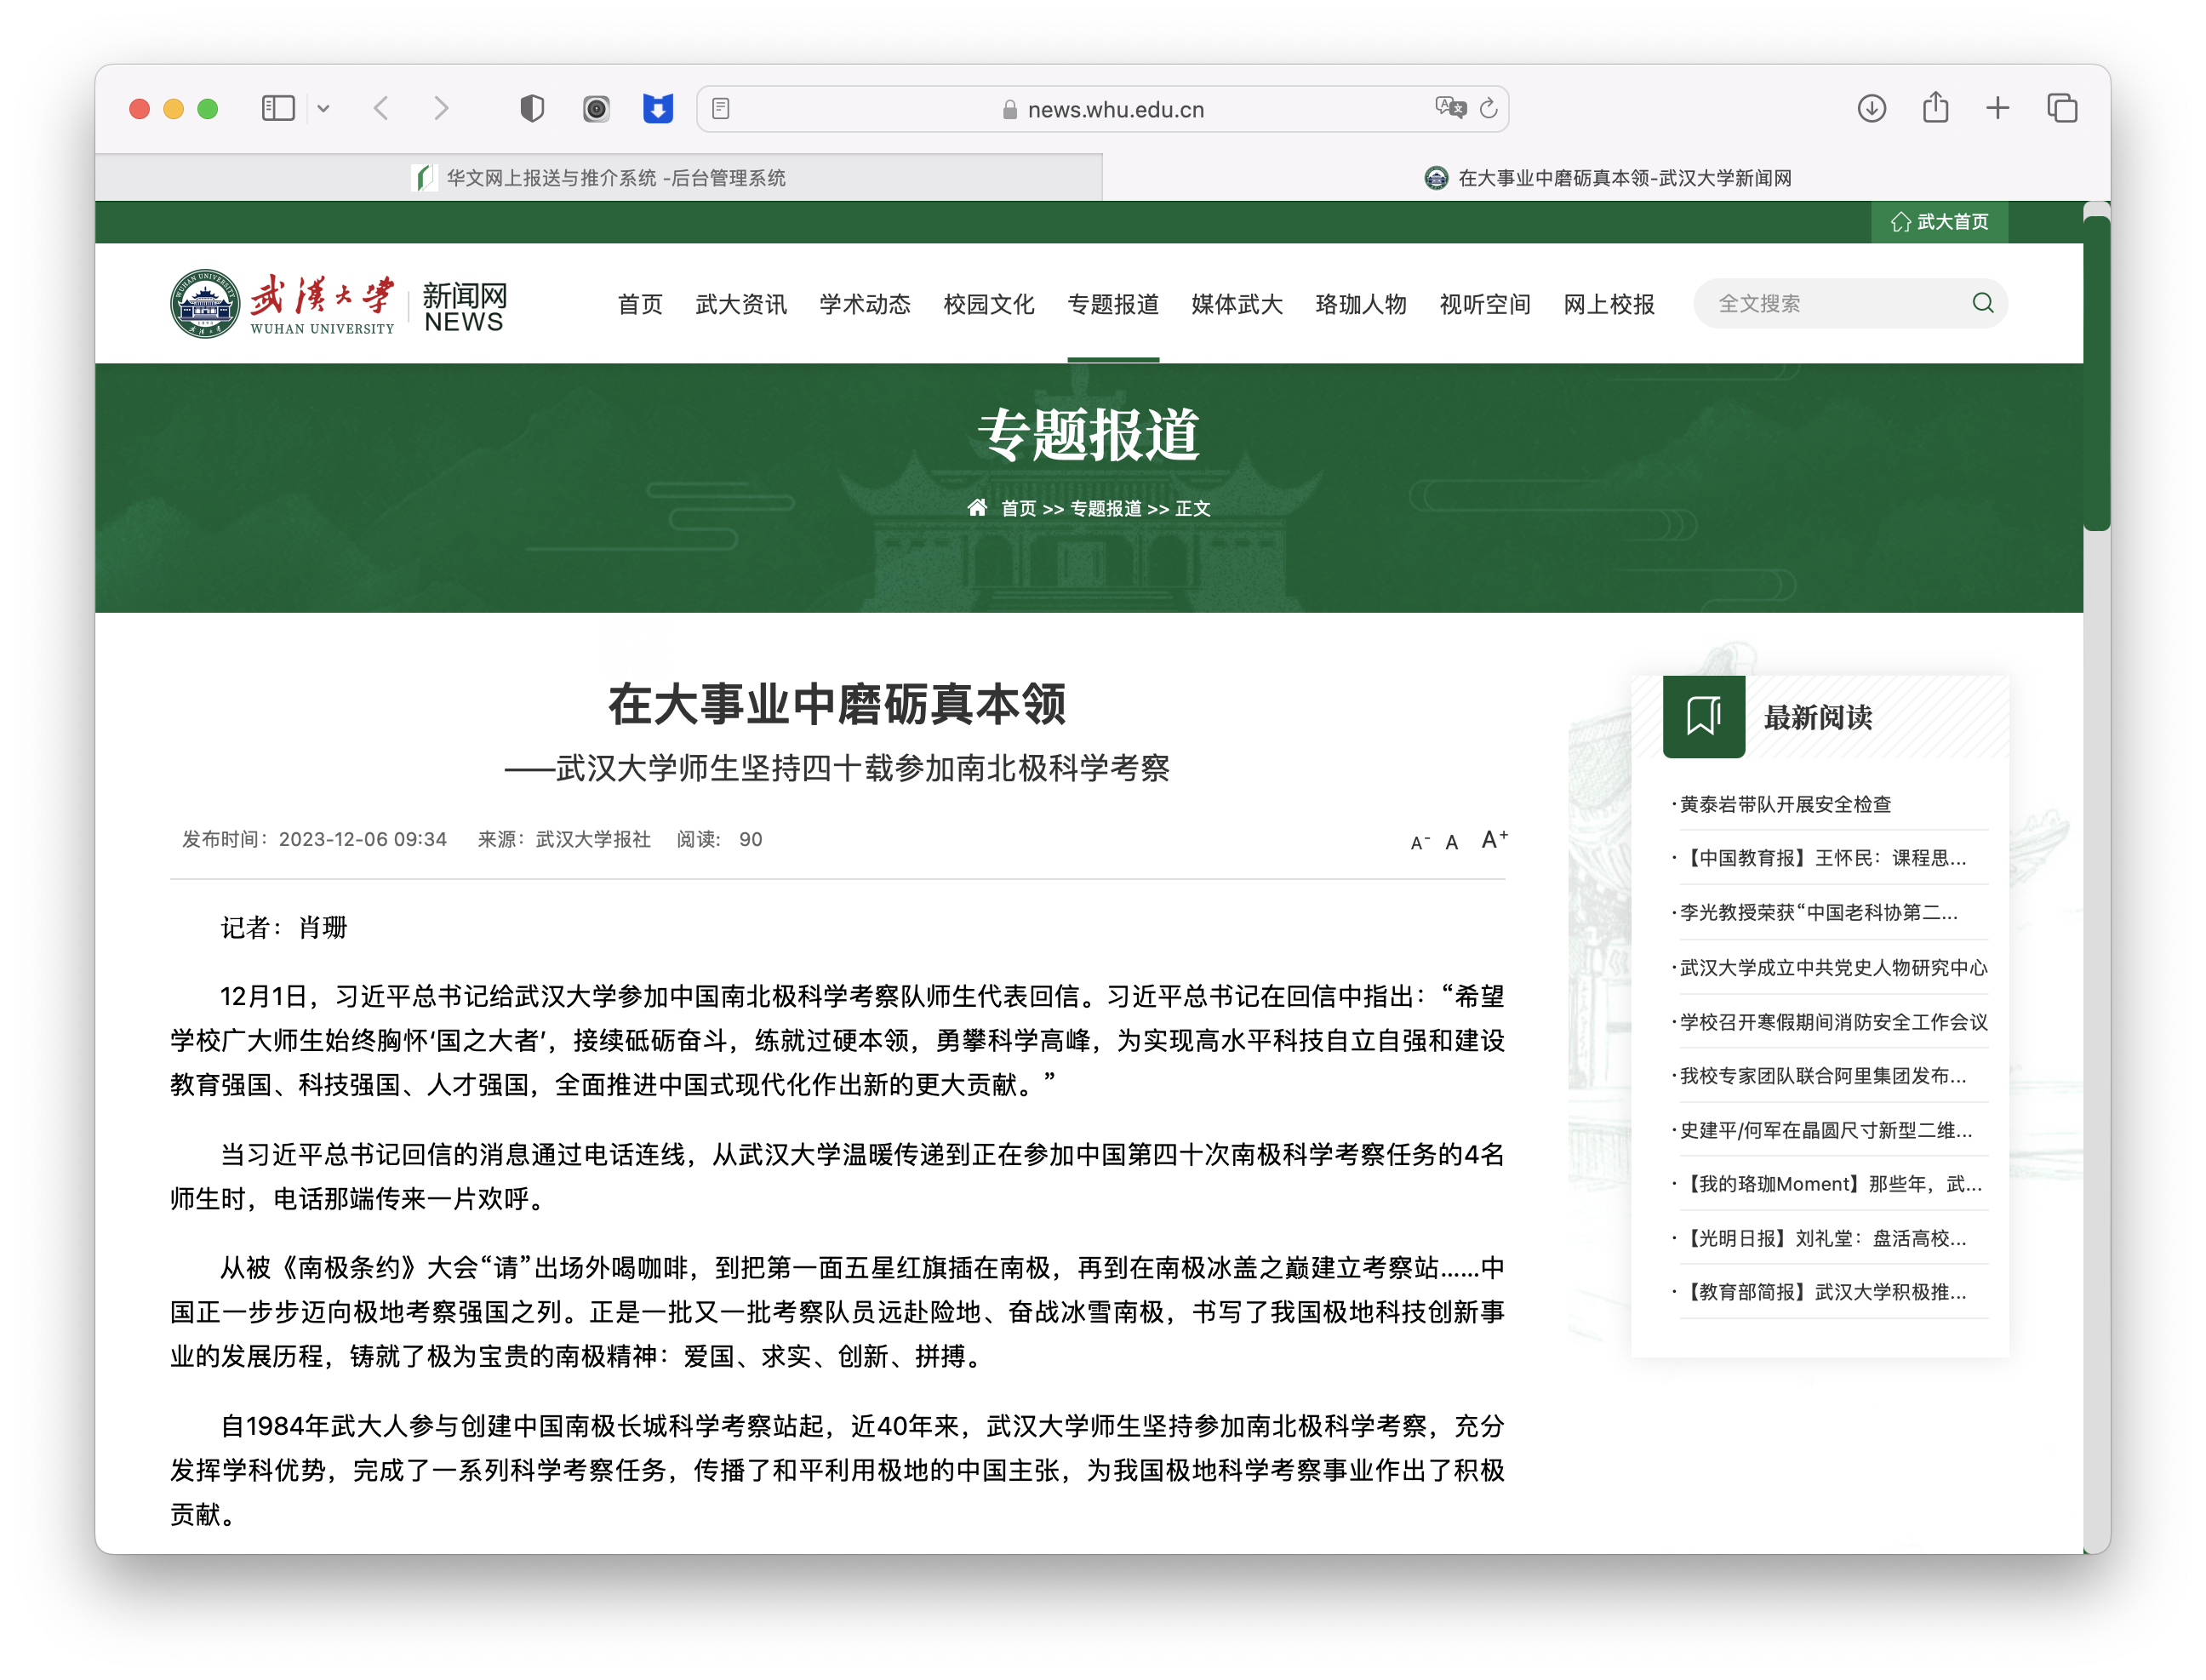Increase article font size with A+

[x=1494, y=840]
